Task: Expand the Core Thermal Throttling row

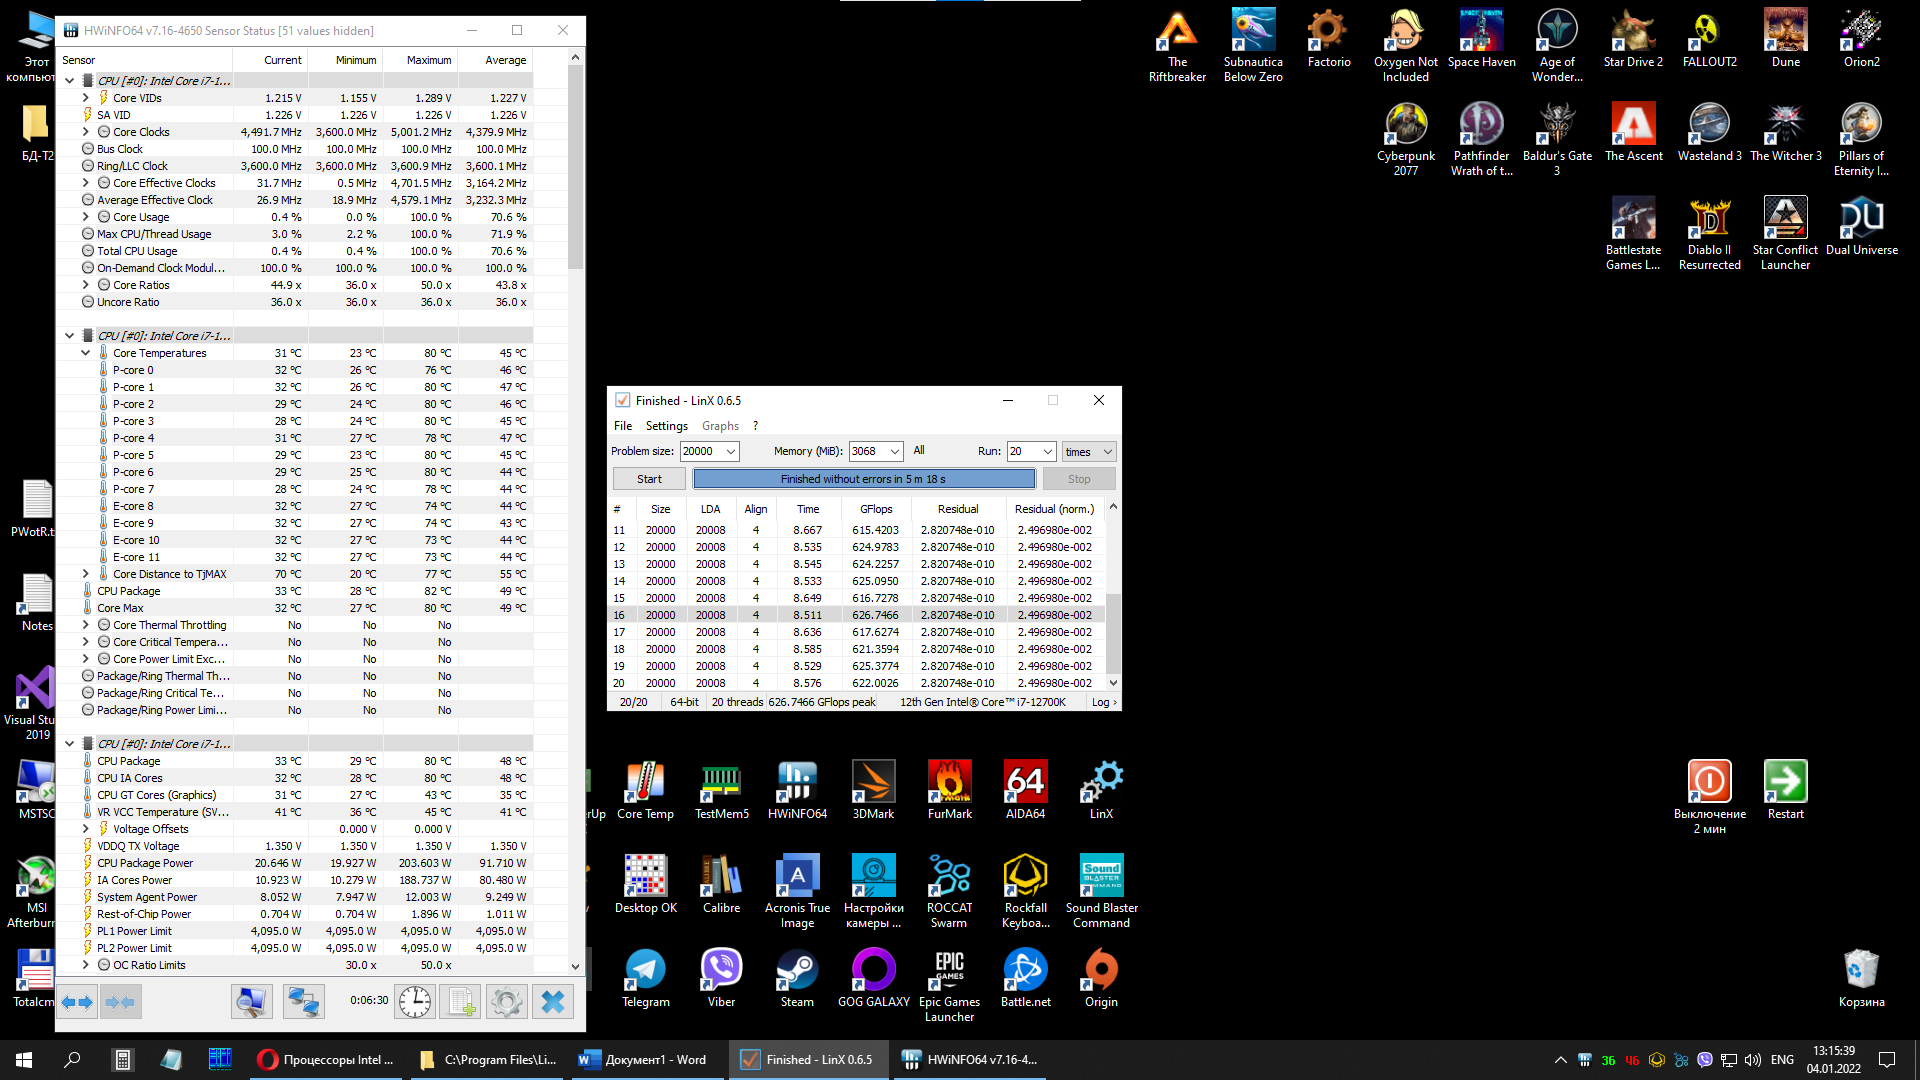Action: click(86, 625)
